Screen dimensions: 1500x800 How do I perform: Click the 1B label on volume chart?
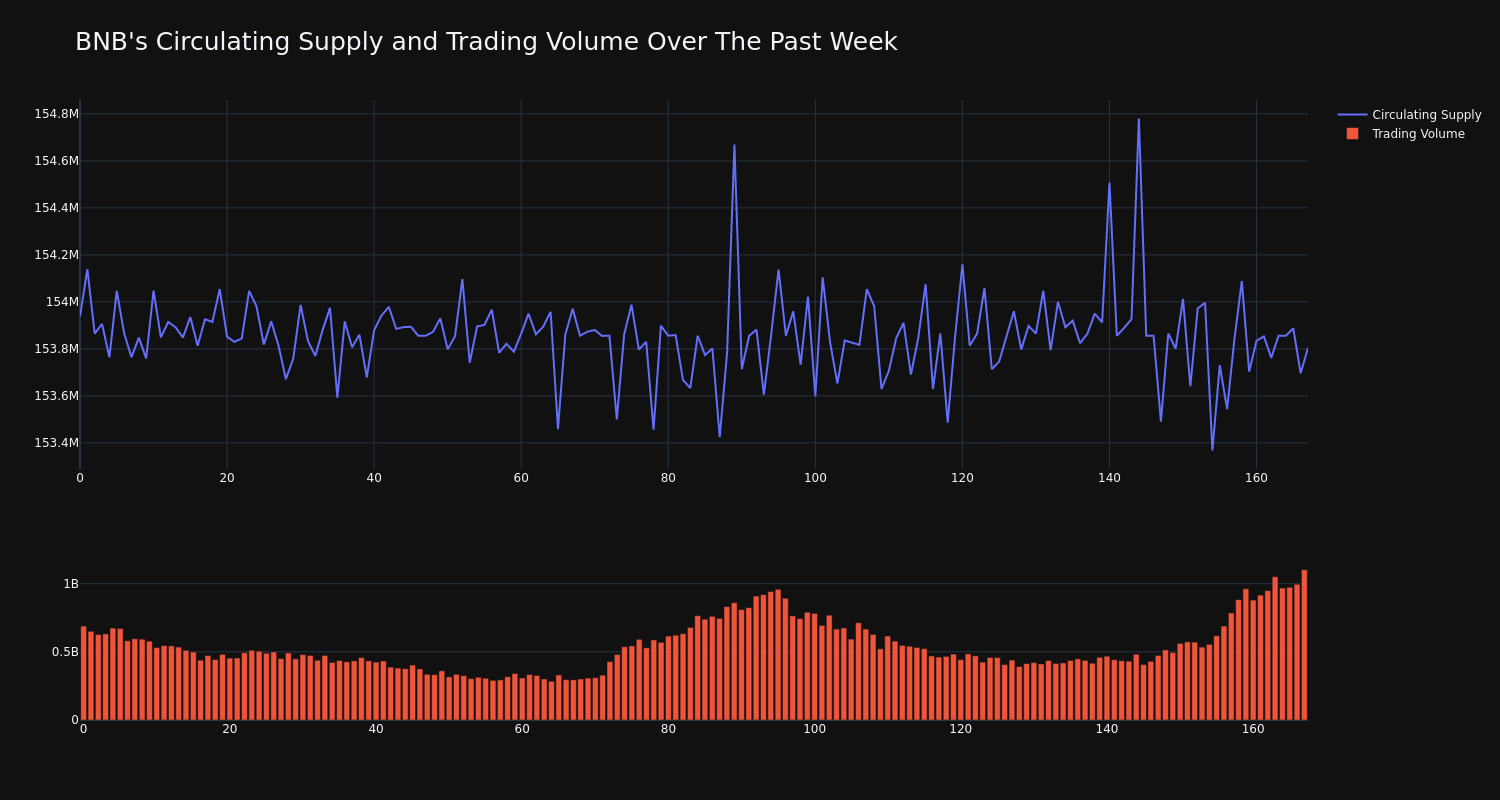point(71,584)
